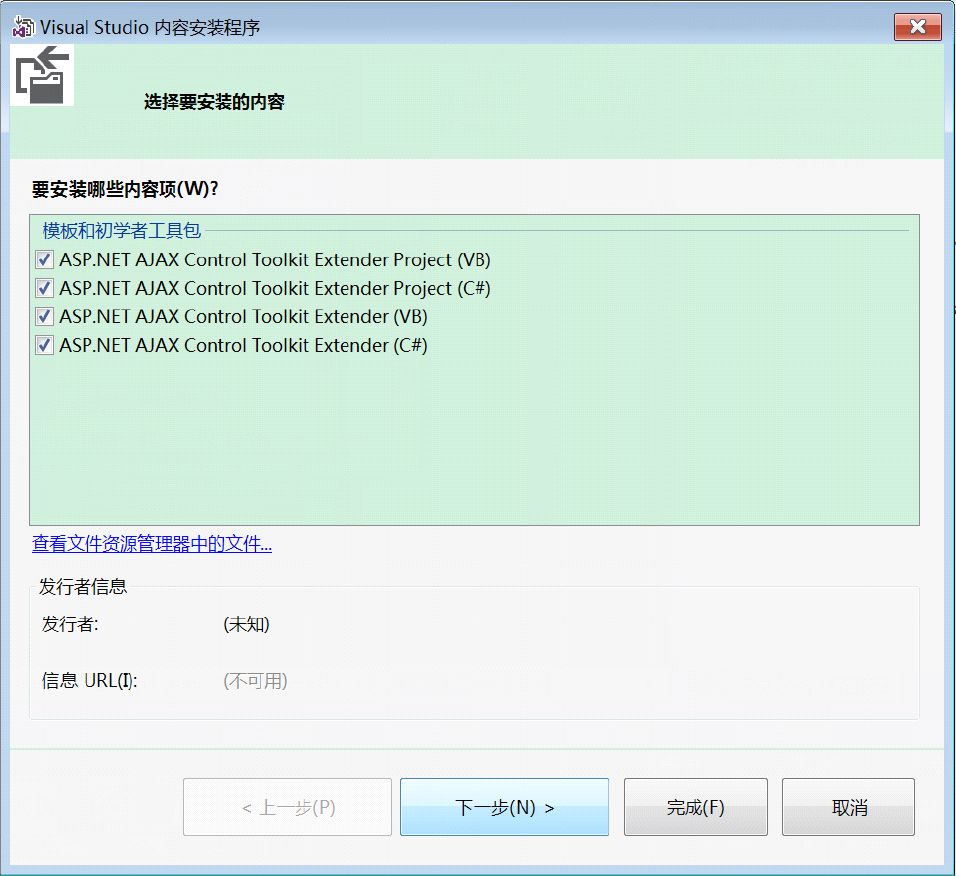Screen dimensions: 956x876
Task: Click the 发行者: label
Action: click(70, 624)
